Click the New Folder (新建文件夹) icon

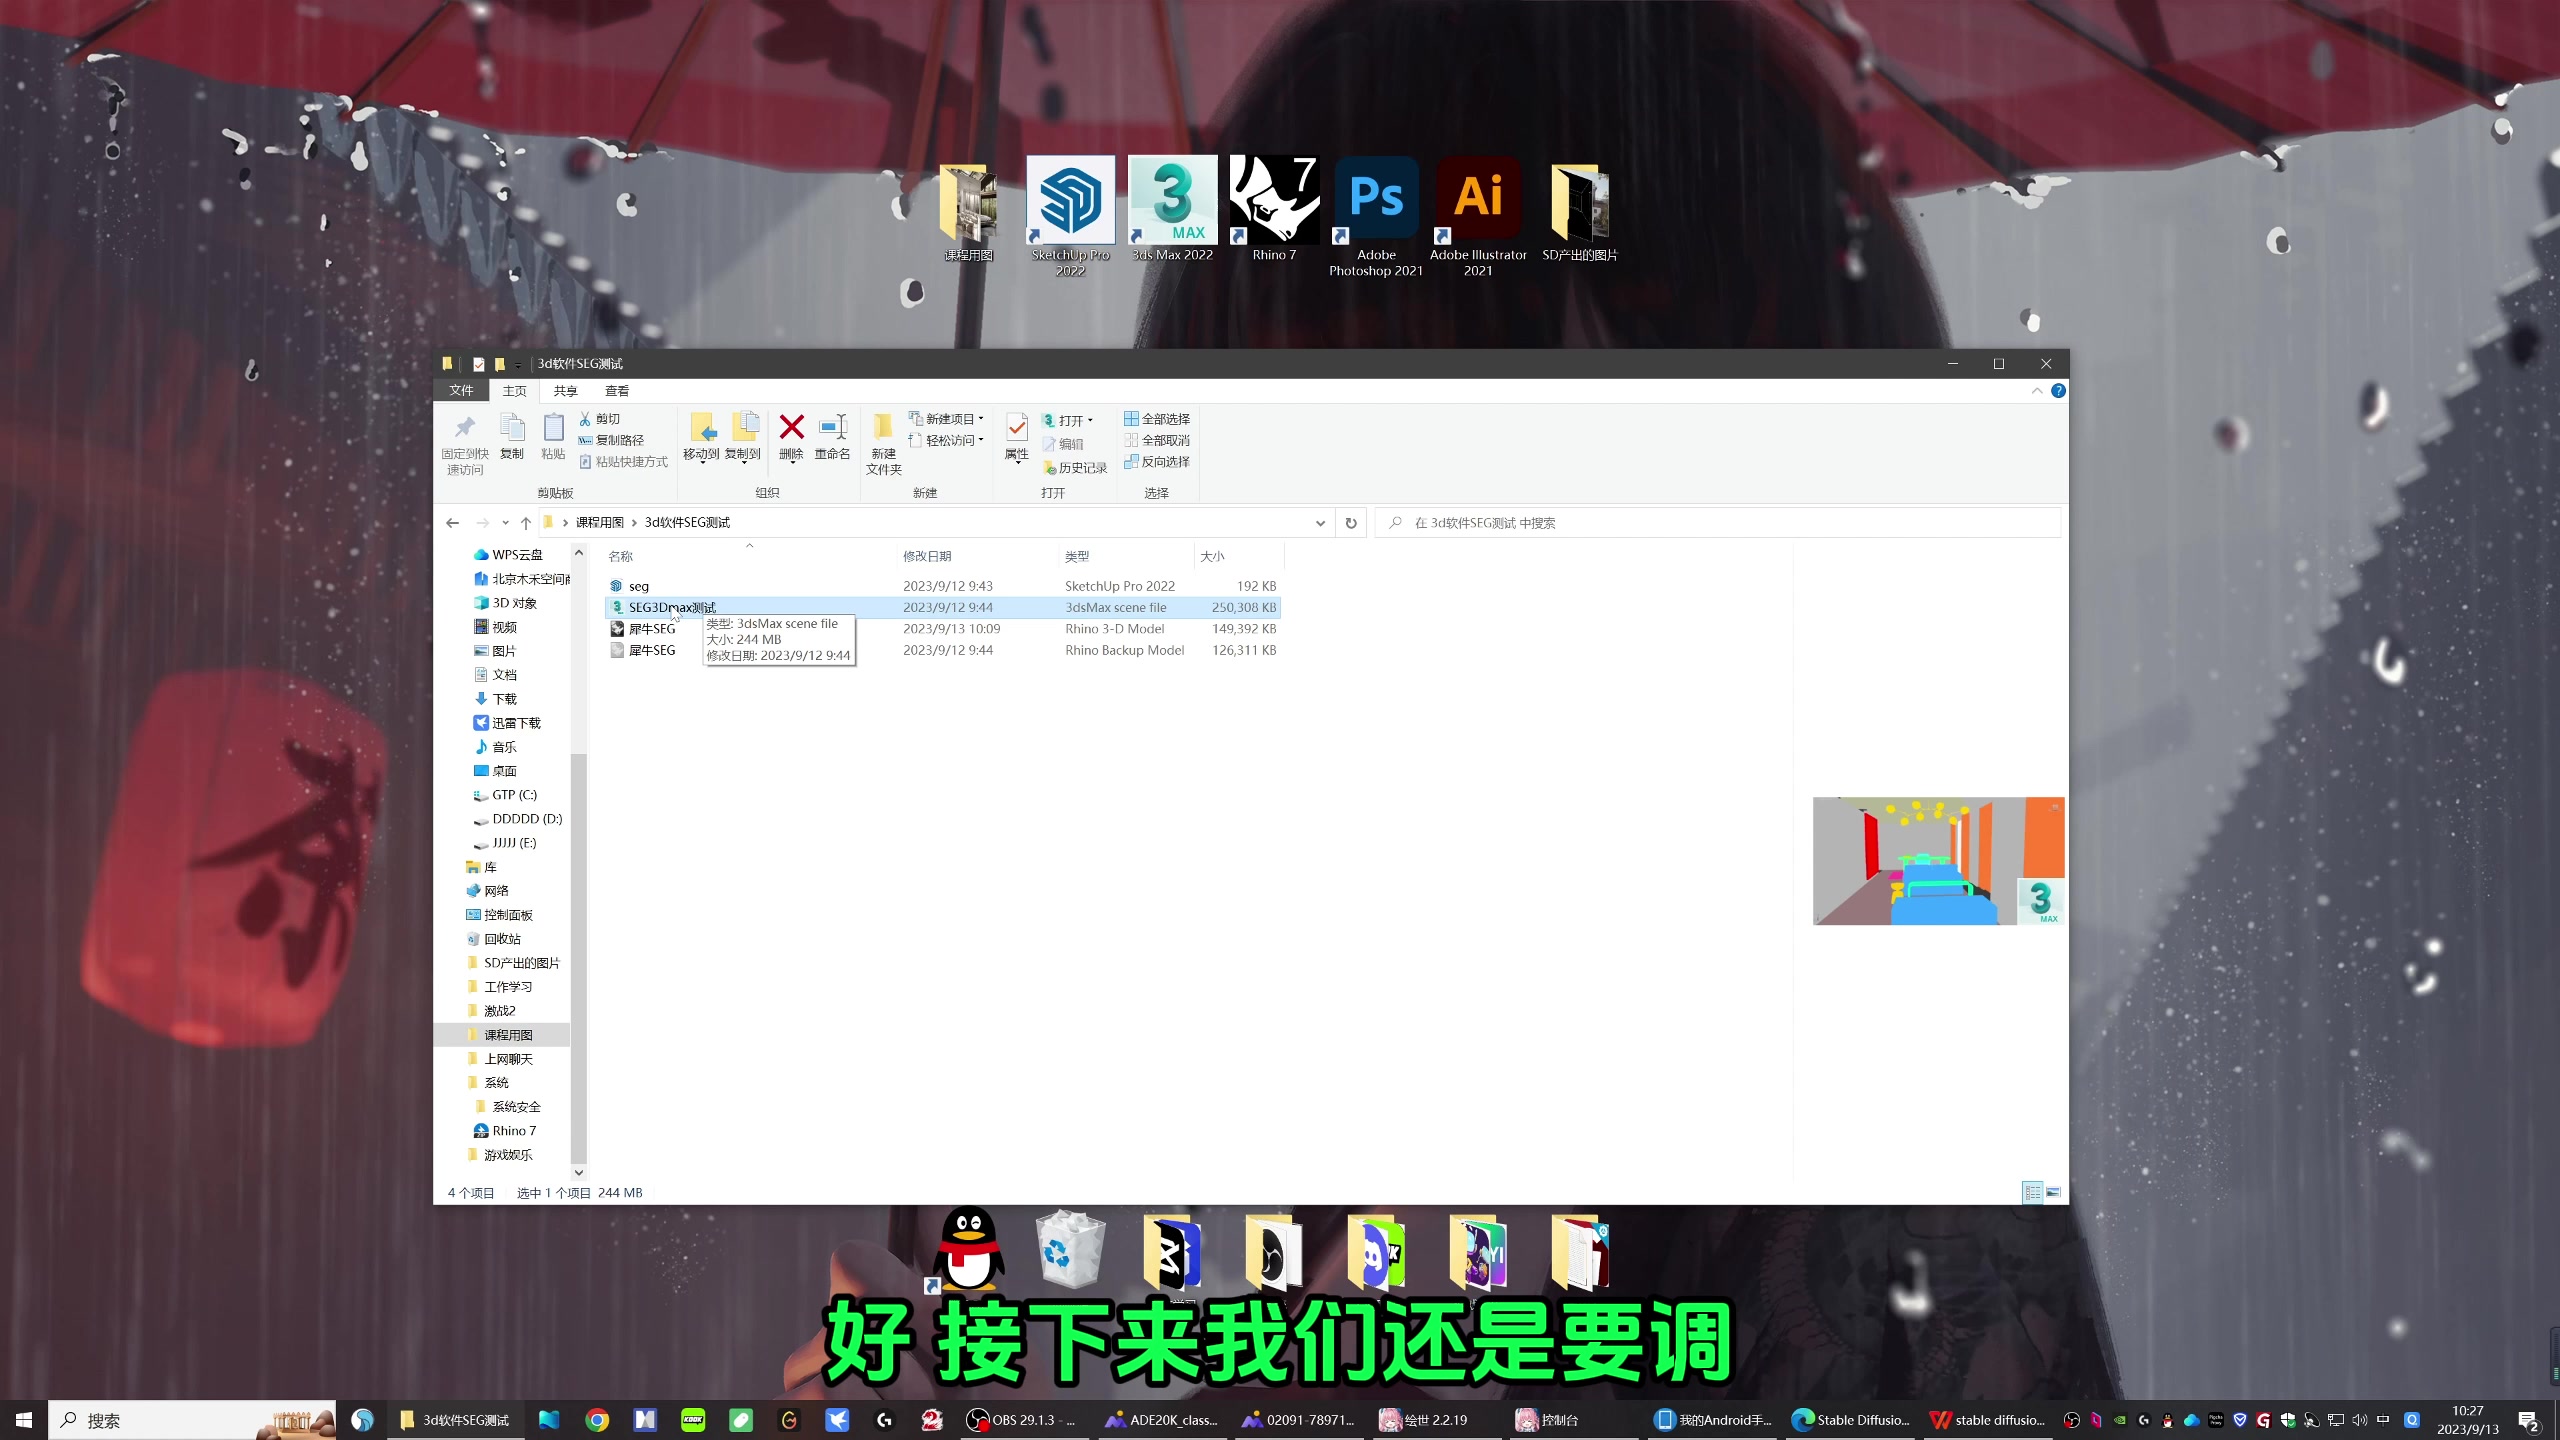click(x=883, y=428)
